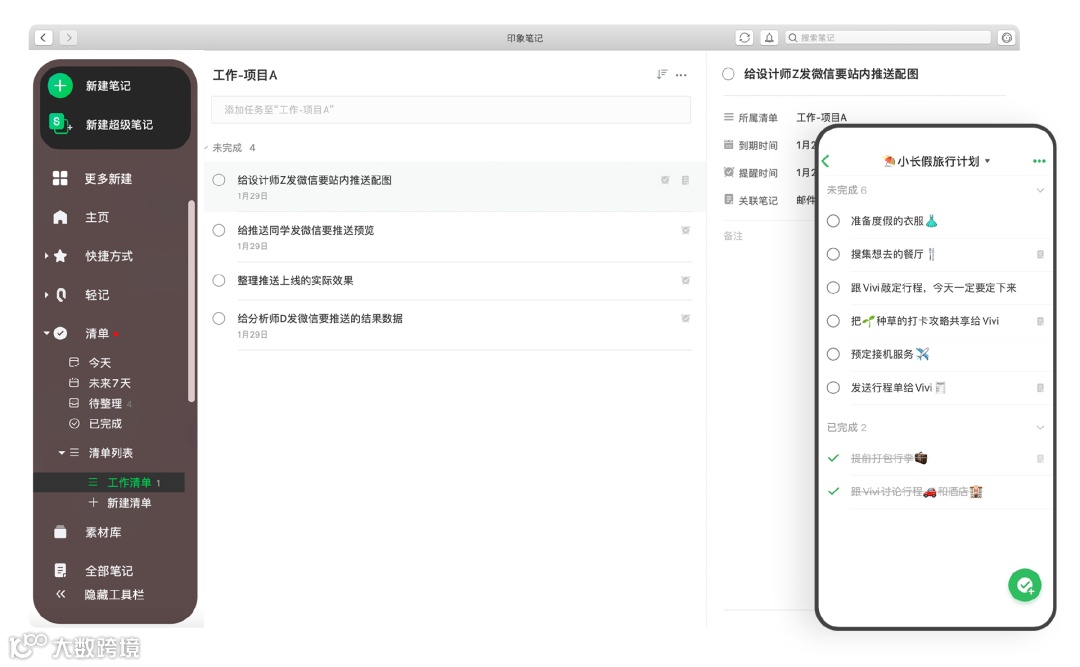Collapse phone 已完成 2 section chevron

tap(1040, 427)
